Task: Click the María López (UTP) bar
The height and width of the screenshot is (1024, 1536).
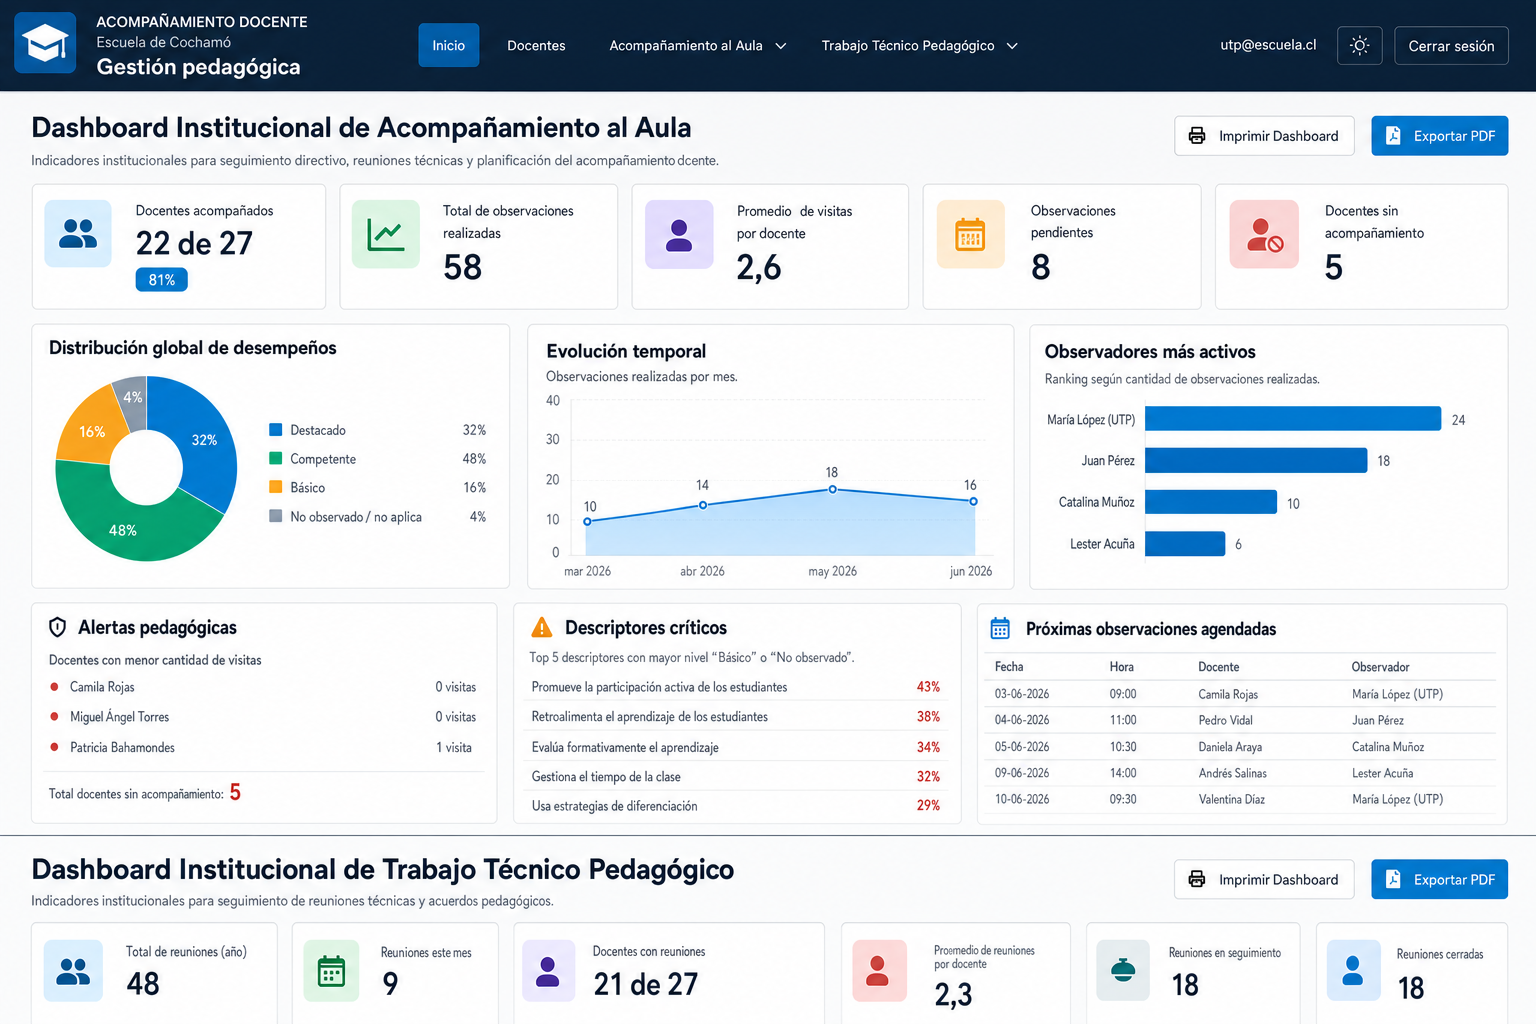Action: 1293,419
